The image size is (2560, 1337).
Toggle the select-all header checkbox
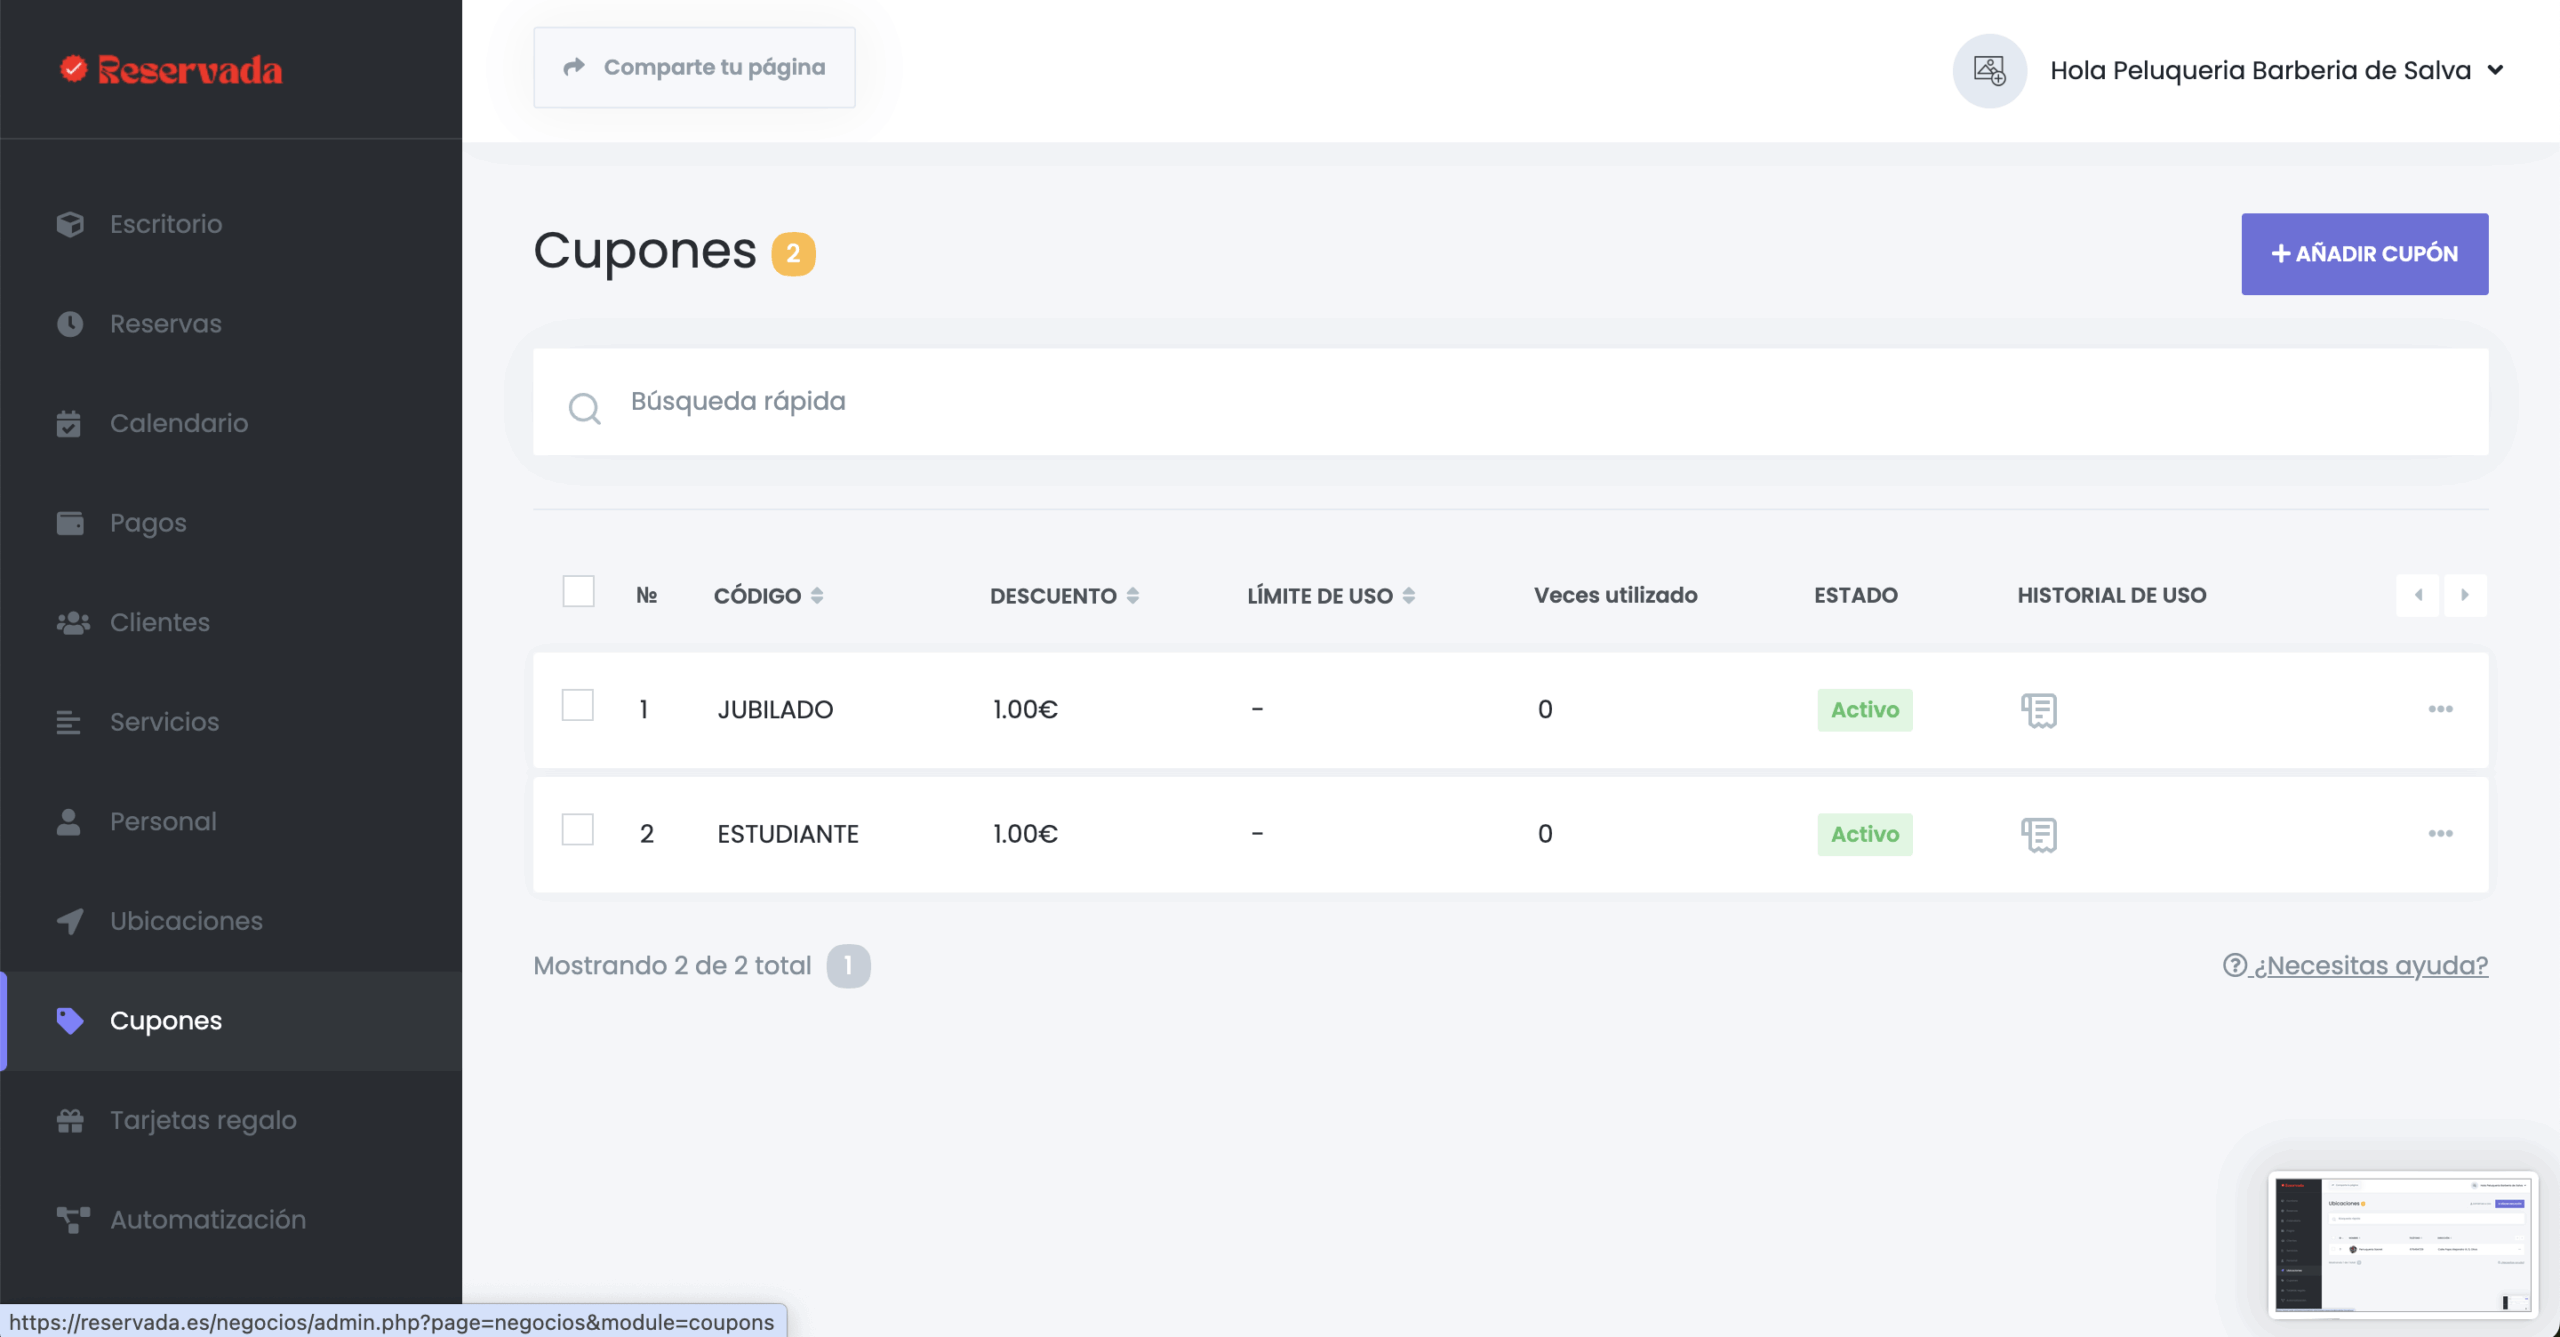click(x=578, y=592)
